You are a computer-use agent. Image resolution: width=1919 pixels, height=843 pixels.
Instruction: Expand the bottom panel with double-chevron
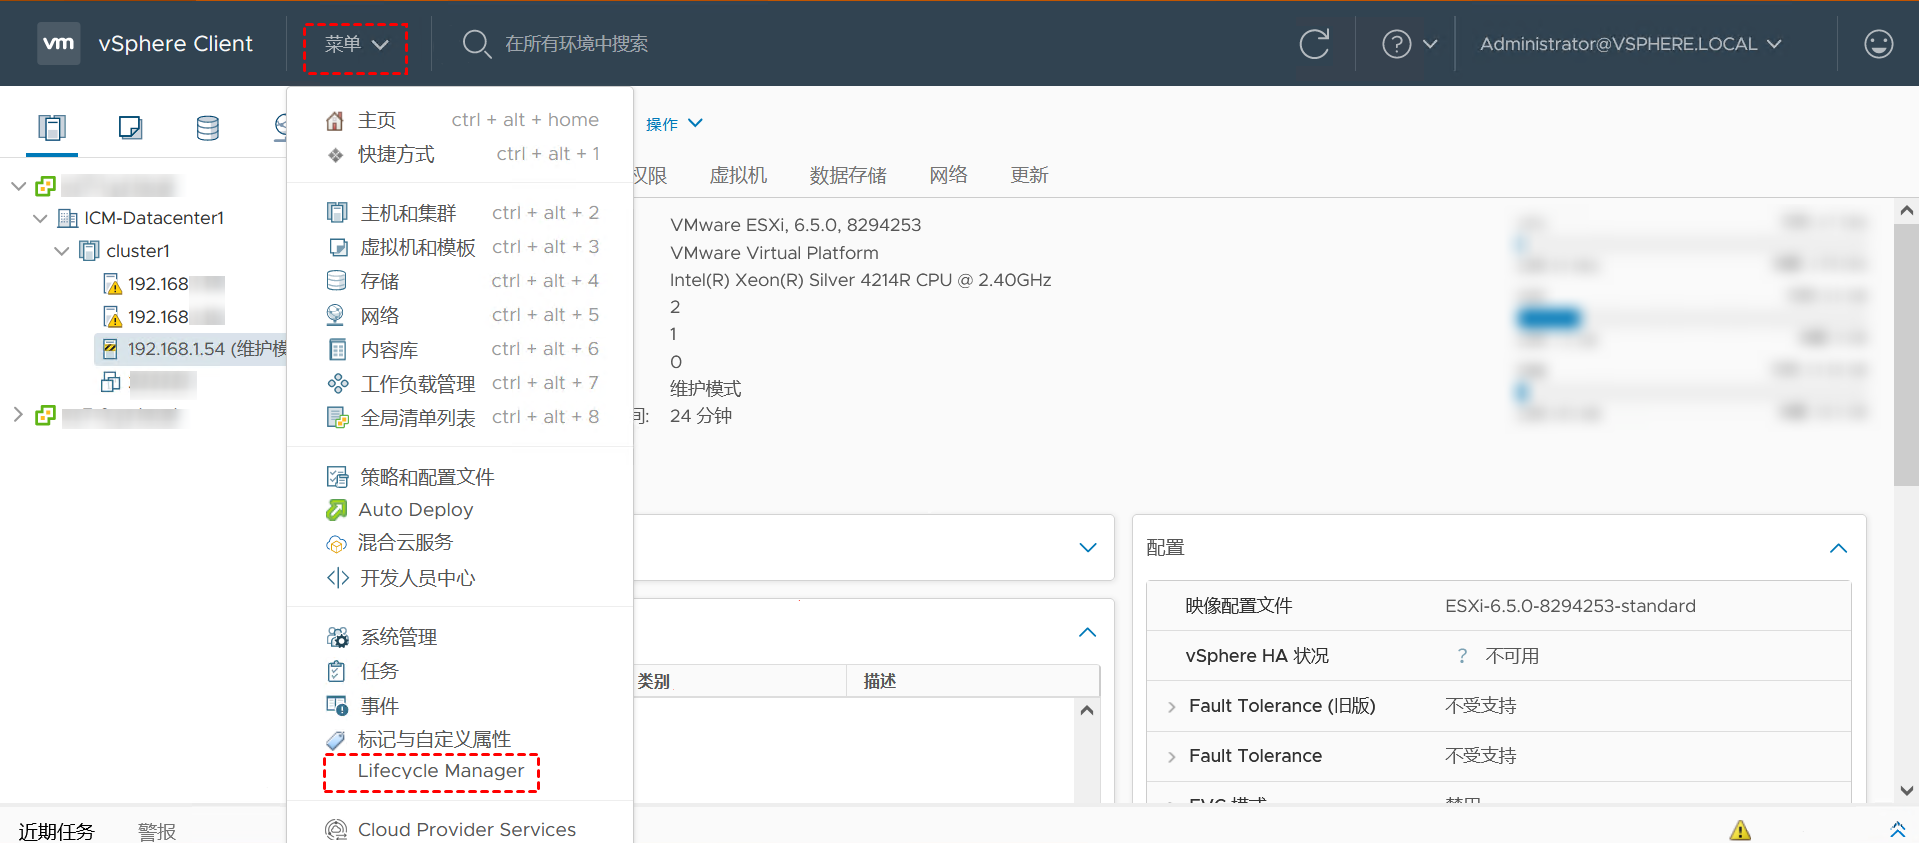point(1897,830)
